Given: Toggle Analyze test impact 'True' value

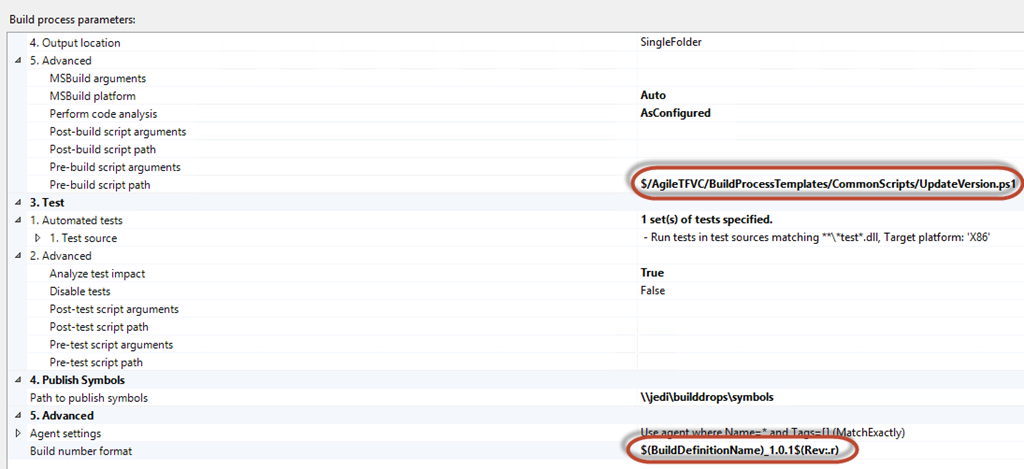Looking at the screenshot, I should (652, 273).
